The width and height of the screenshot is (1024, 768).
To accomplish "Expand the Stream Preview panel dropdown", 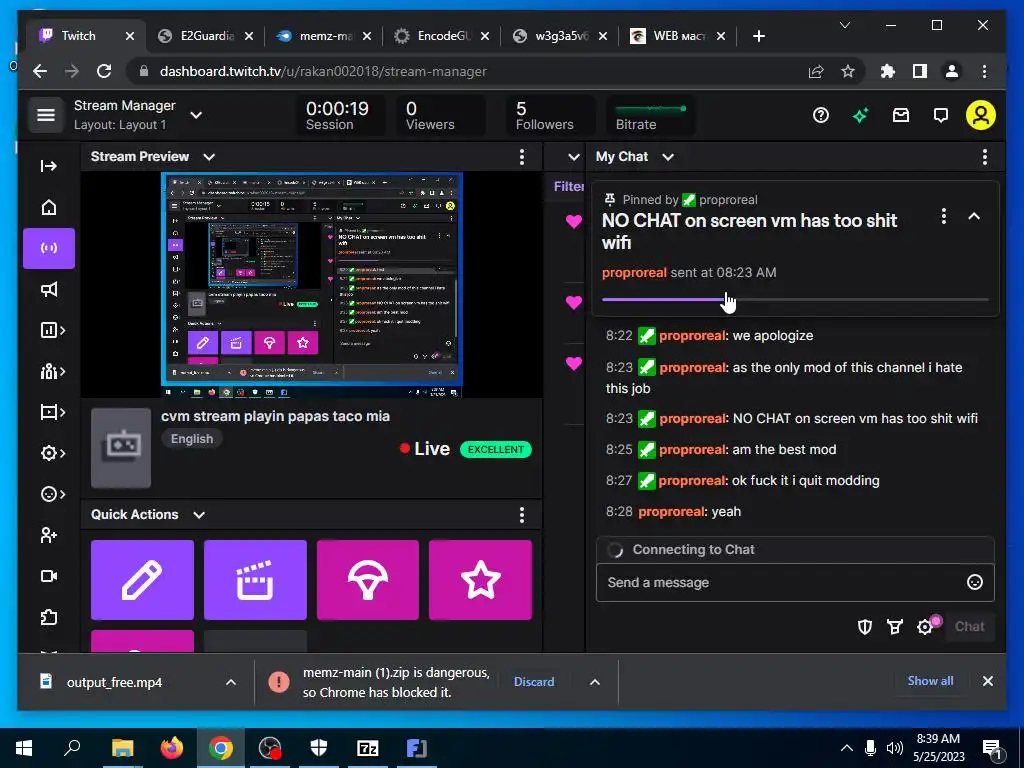I will tap(209, 157).
